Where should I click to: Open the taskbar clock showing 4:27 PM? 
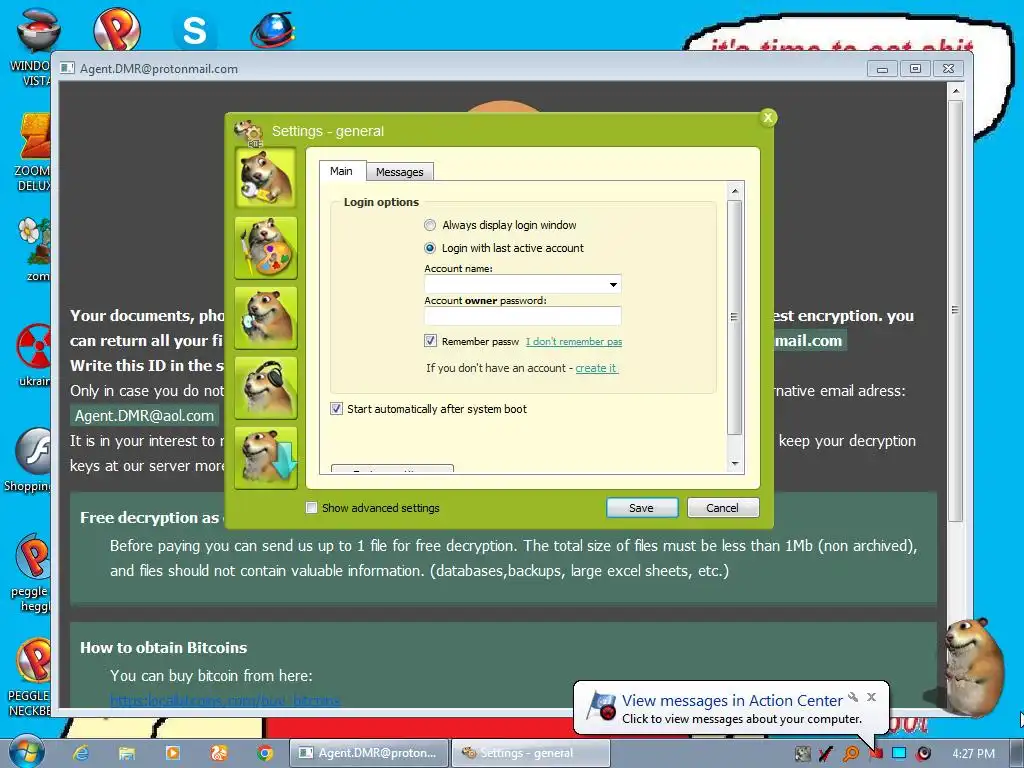click(974, 754)
